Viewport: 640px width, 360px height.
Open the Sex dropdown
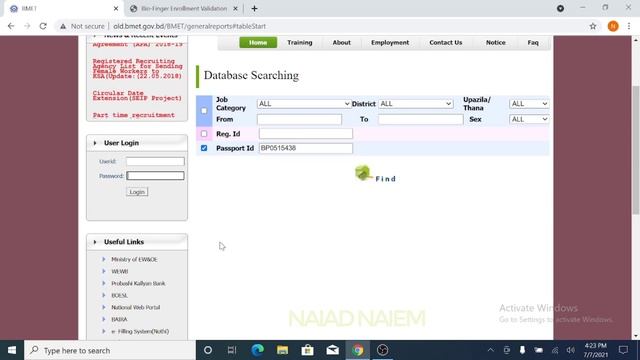point(529,119)
